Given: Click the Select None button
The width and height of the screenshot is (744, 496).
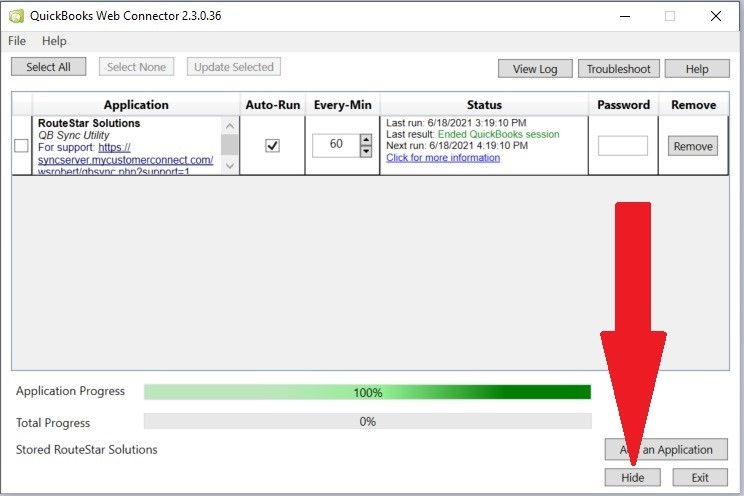Looking at the screenshot, I should point(136,67).
